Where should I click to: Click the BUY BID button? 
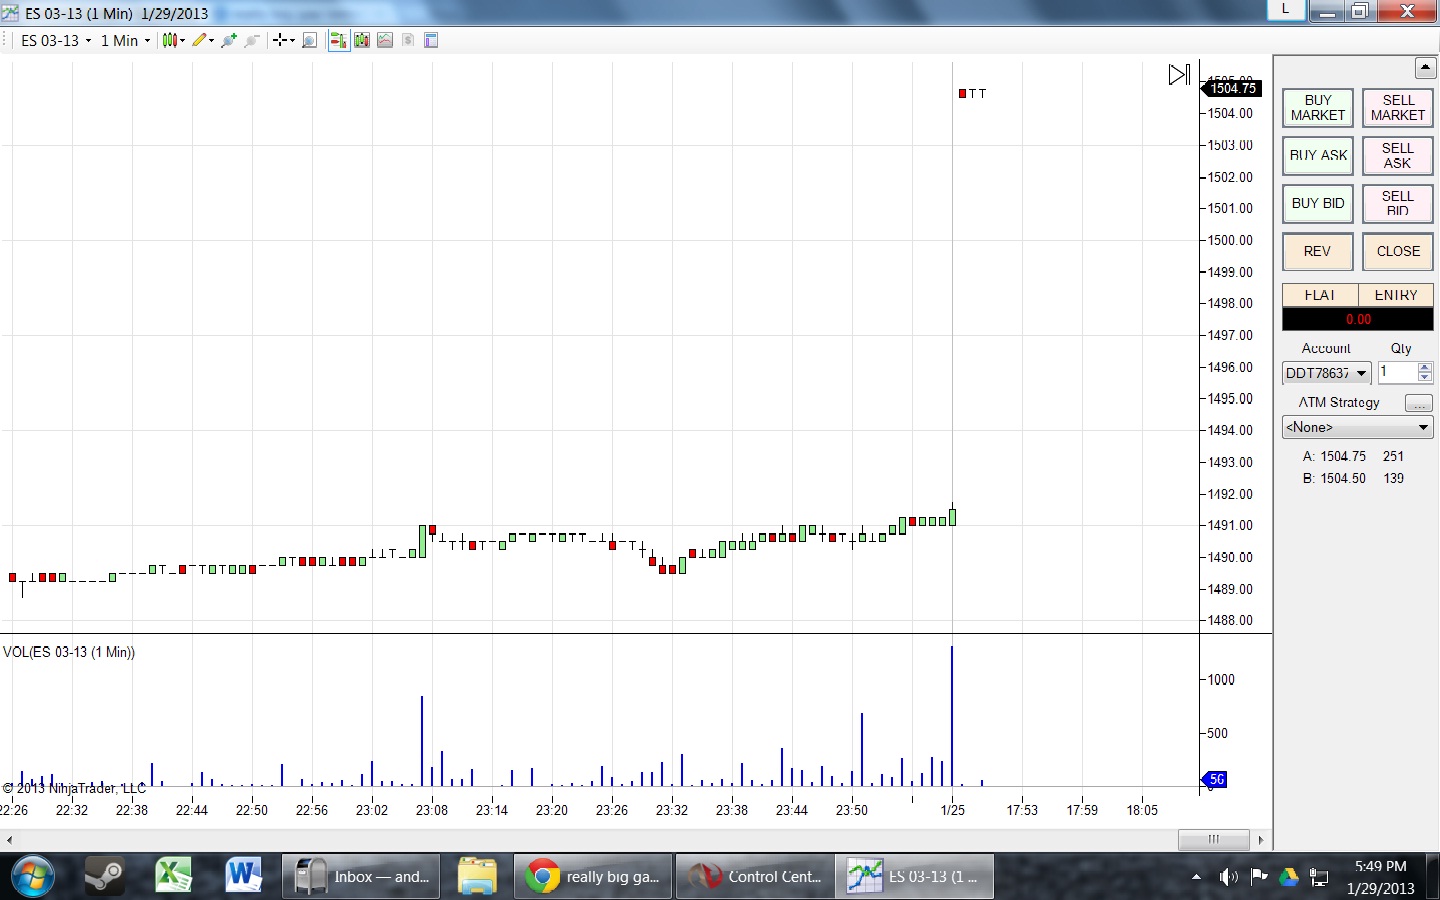[1318, 204]
